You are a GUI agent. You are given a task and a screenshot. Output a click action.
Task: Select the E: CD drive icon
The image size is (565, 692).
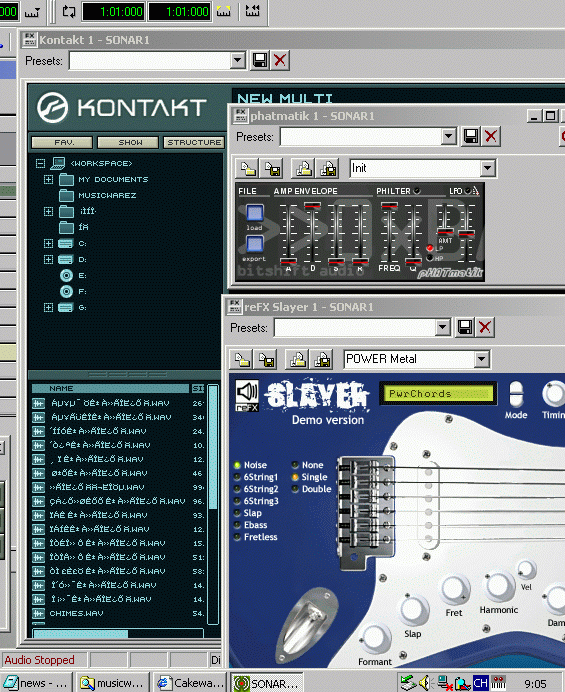pyautogui.click(x=66, y=276)
